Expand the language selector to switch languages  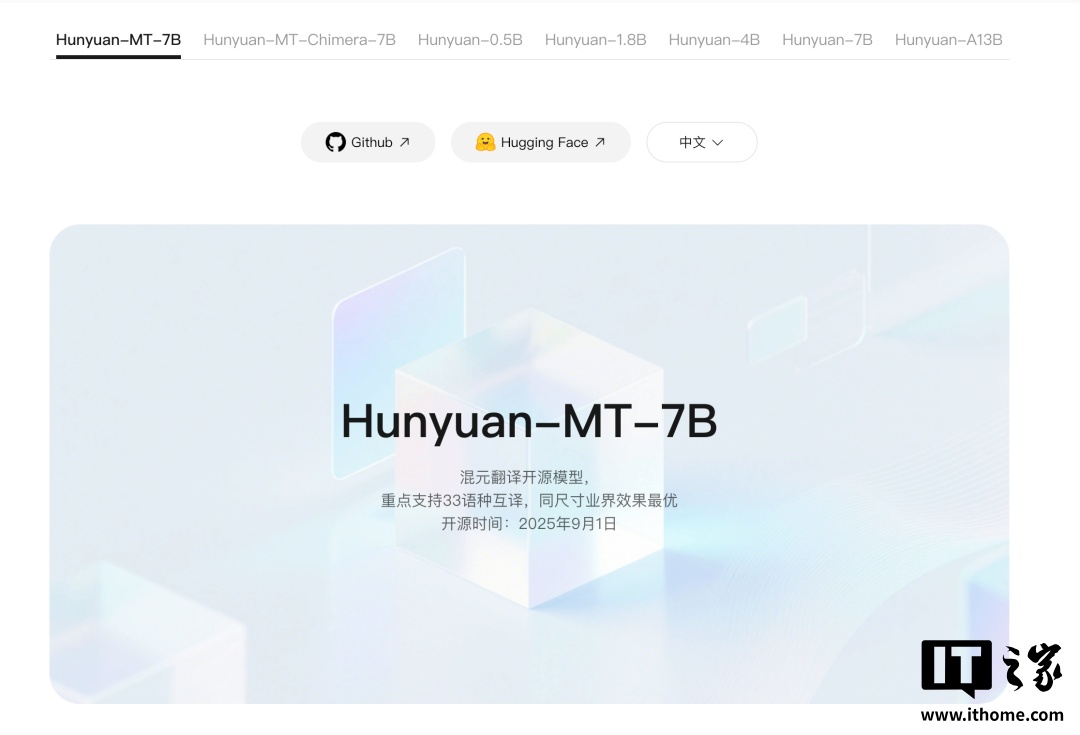point(701,142)
